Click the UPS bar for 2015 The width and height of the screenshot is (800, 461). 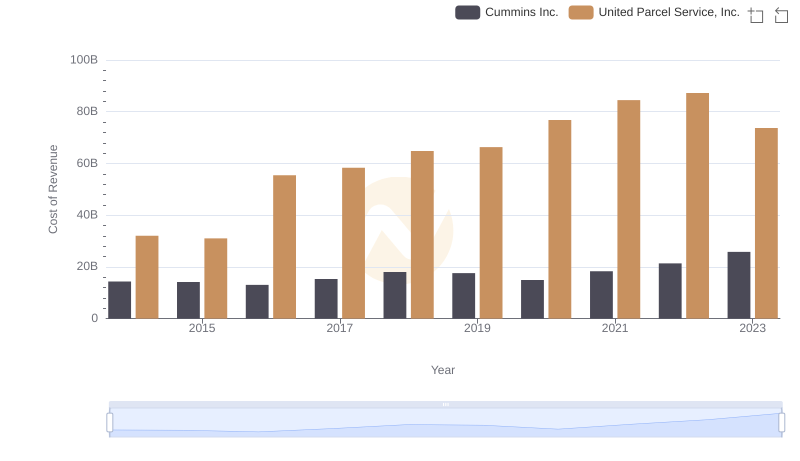pyautogui.click(x=216, y=278)
